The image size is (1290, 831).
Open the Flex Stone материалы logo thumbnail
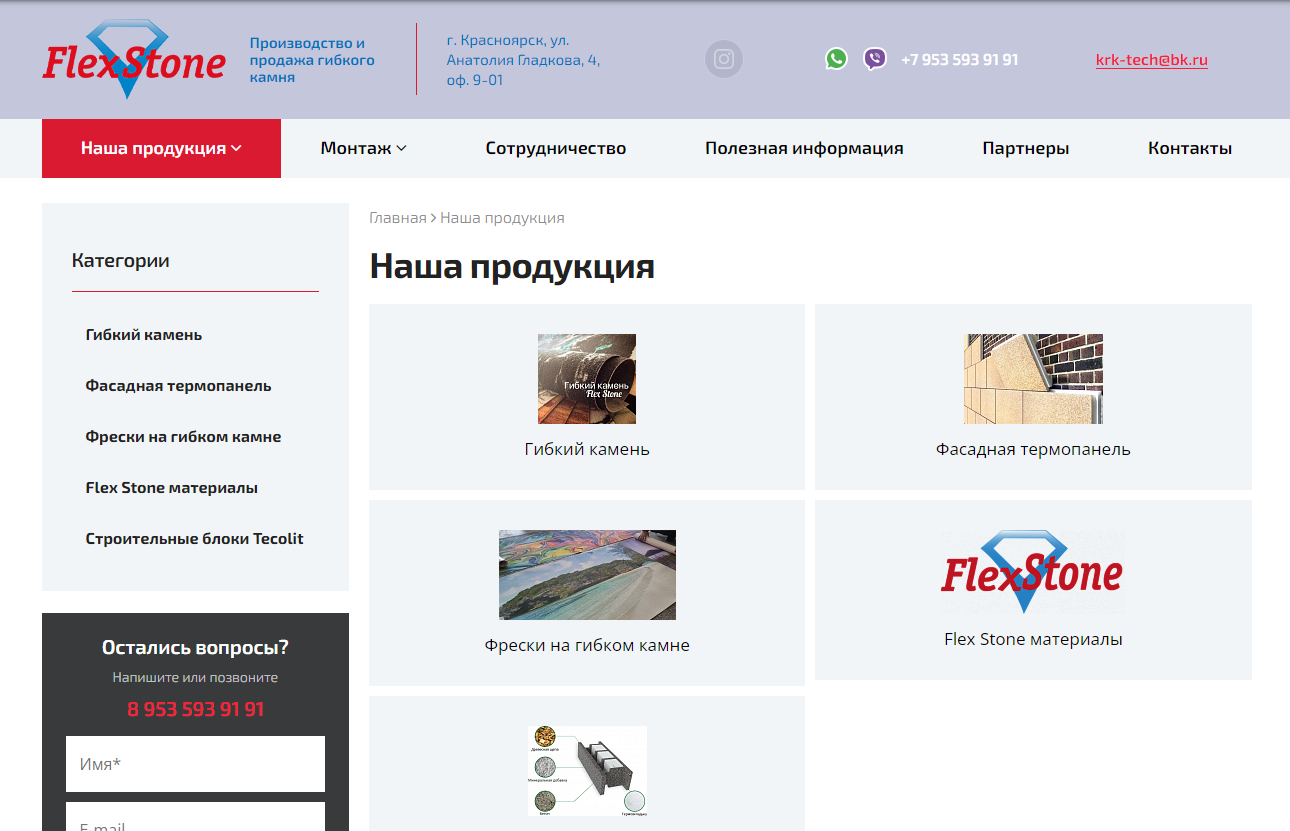pos(1033,572)
